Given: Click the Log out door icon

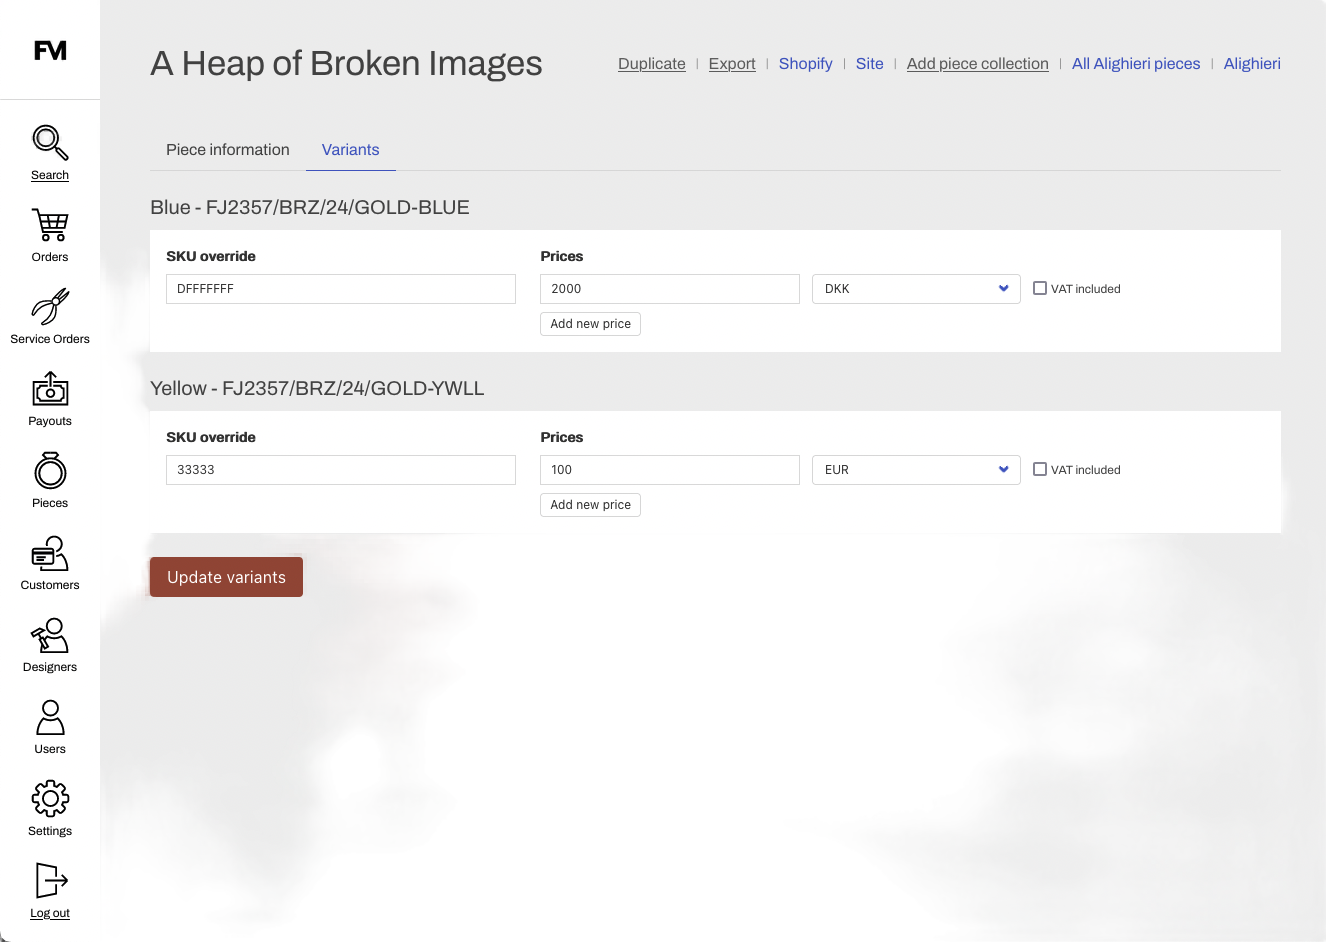Looking at the screenshot, I should coord(50,881).
